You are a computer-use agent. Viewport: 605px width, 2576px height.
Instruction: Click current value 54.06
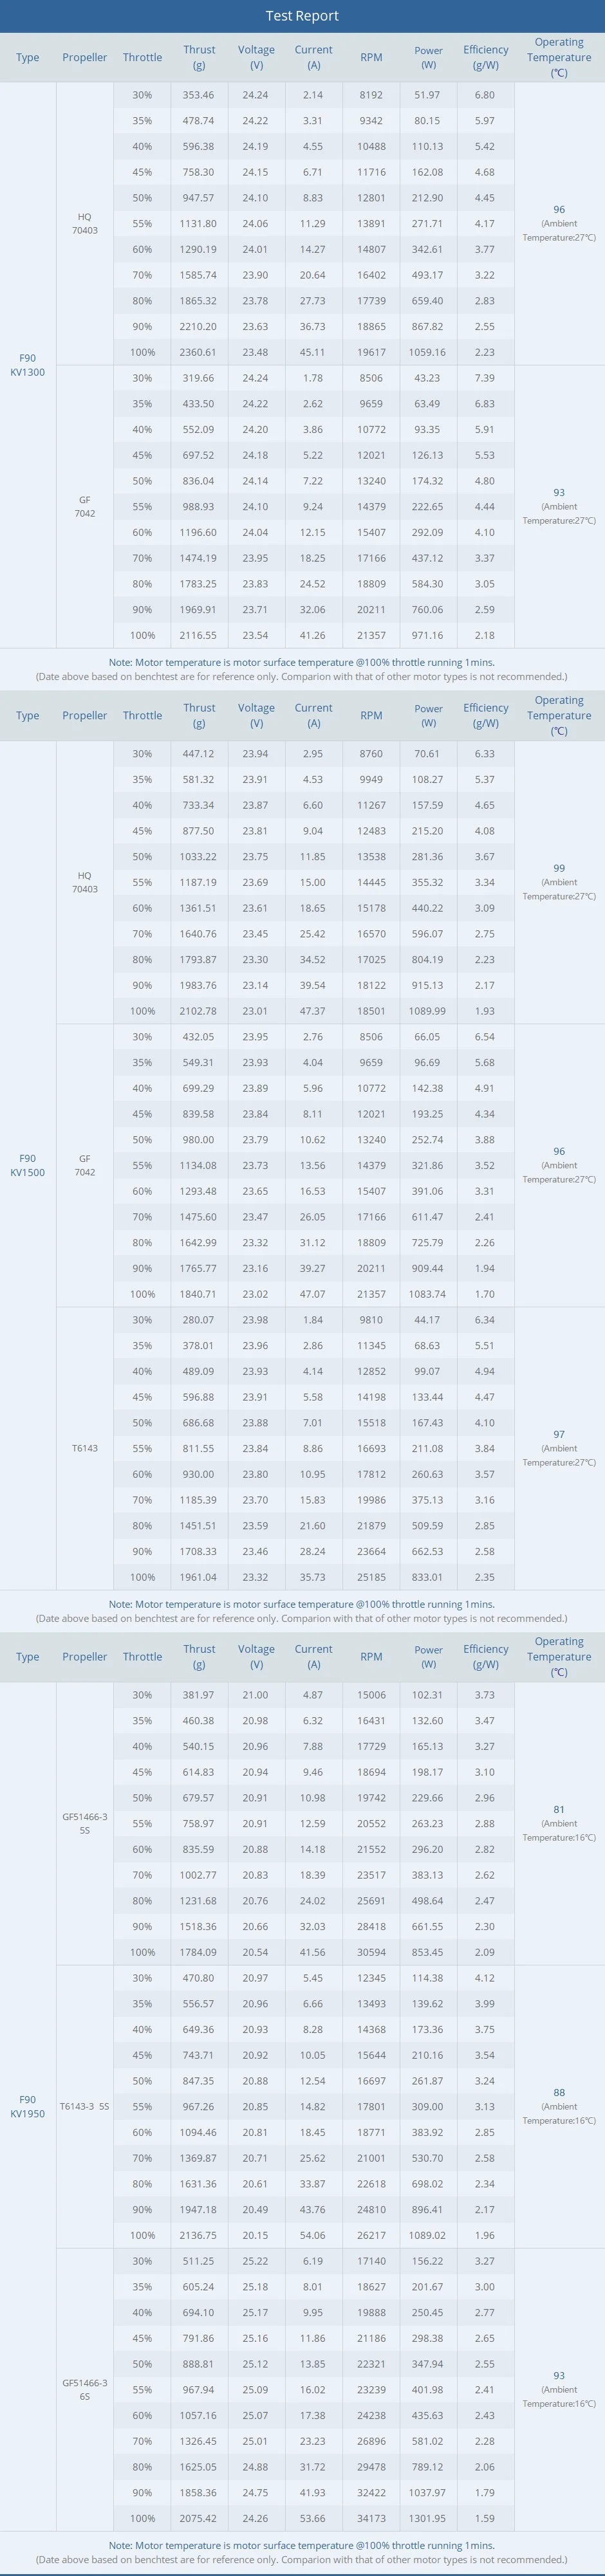point(313,2235)
